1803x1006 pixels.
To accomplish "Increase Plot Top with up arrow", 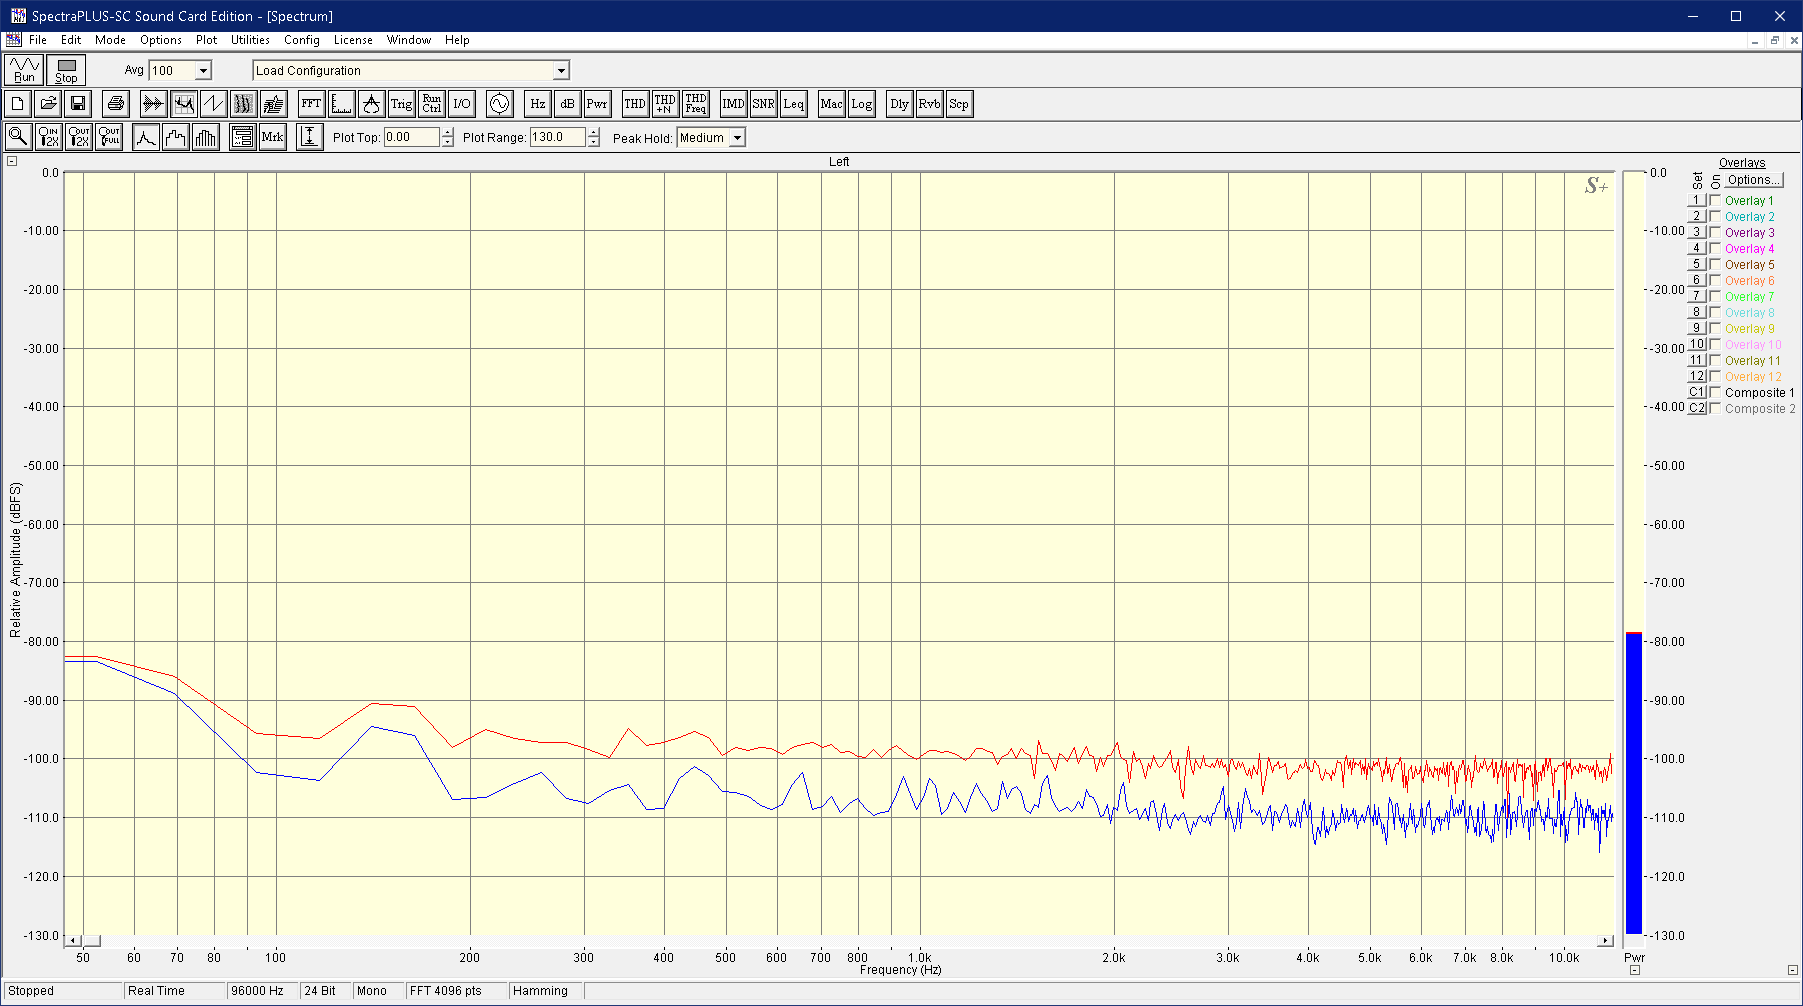I will tap(447, 133).
